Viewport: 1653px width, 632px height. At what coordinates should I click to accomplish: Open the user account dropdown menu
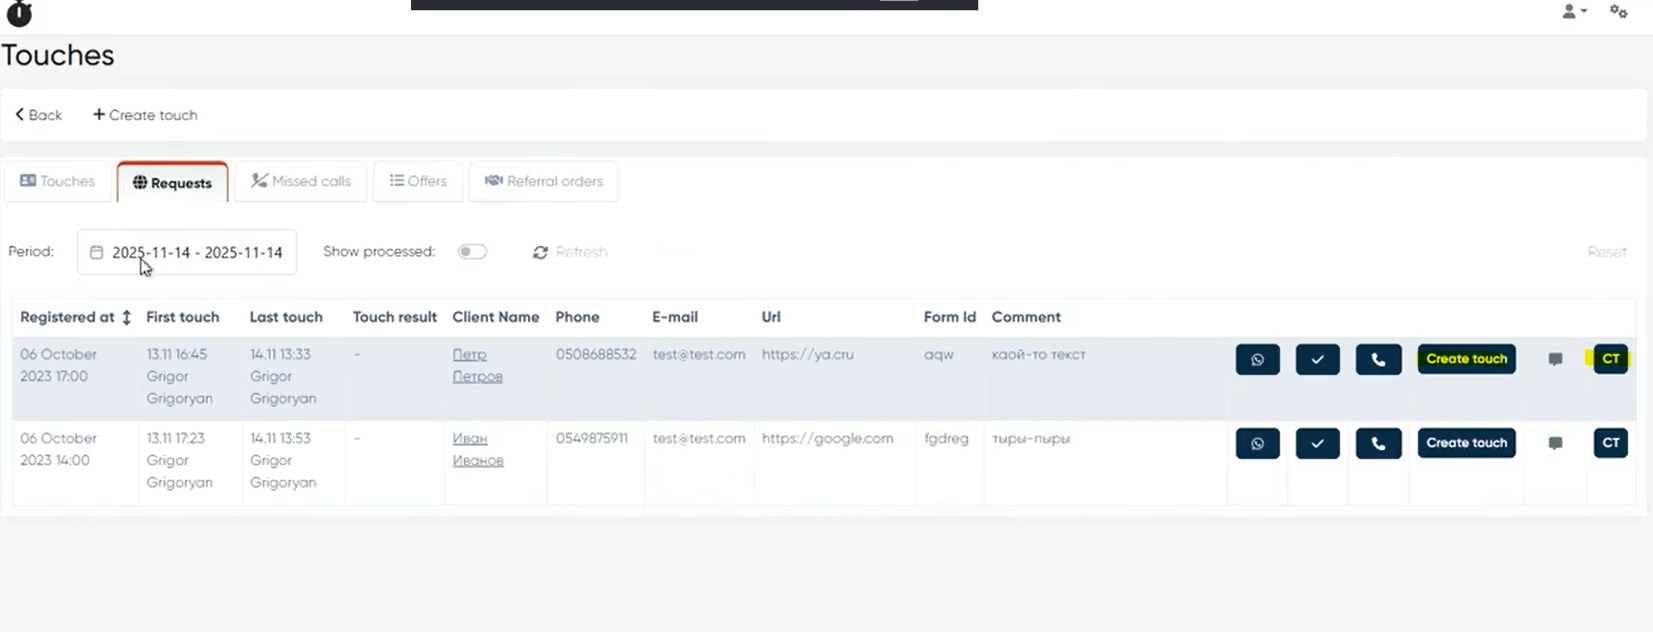pos(1574,12)
